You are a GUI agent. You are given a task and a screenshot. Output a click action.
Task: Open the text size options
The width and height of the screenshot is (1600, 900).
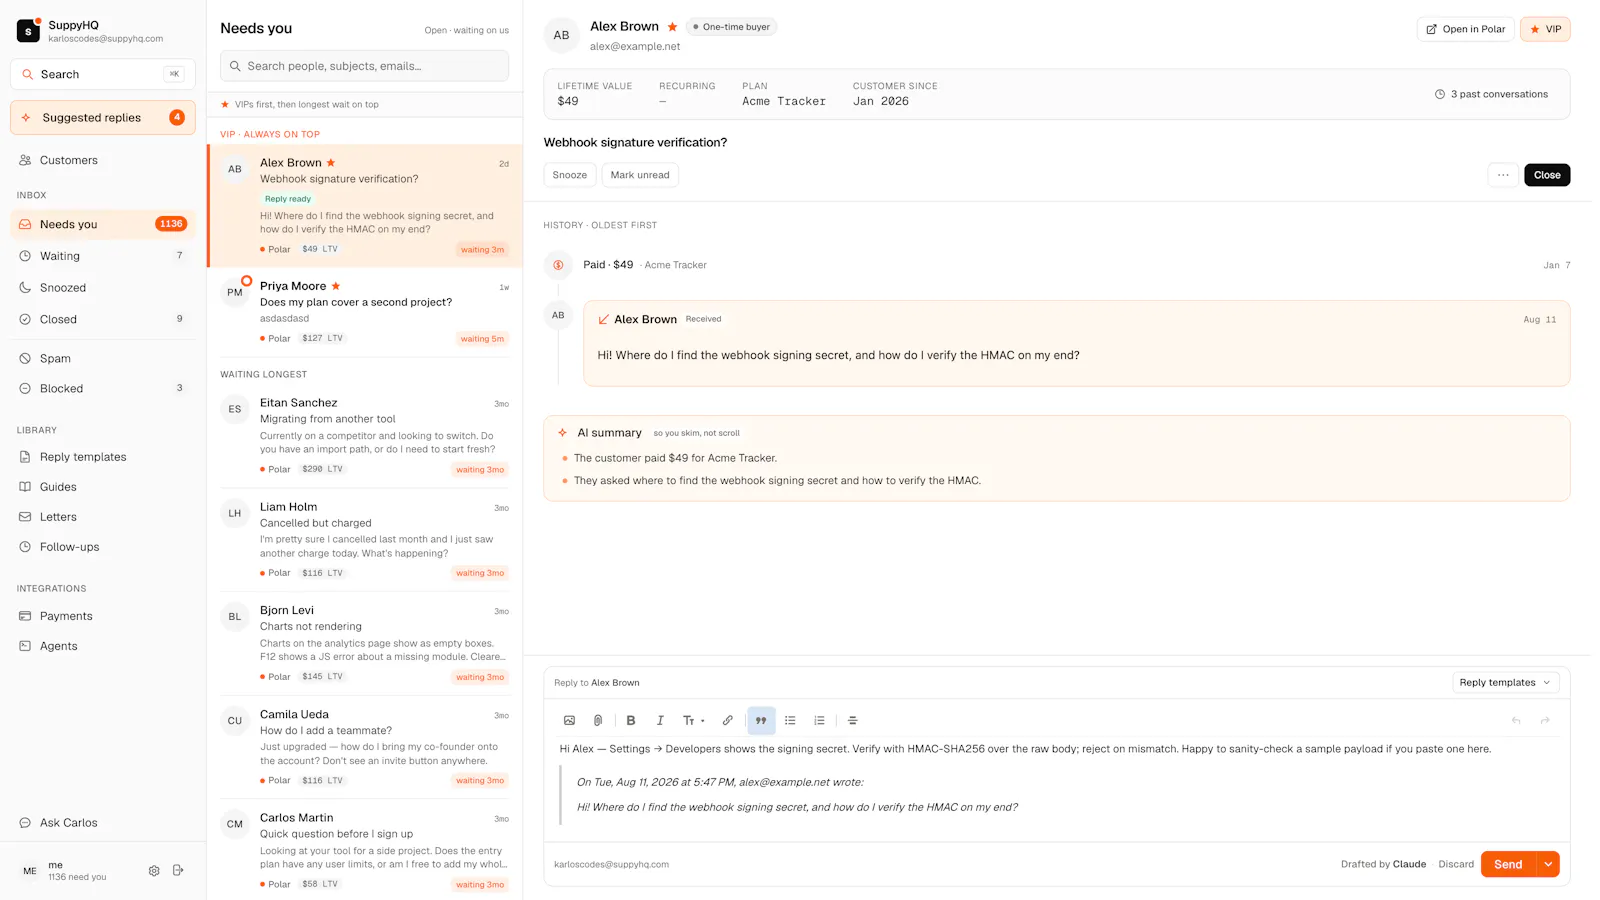[x=693, y=720]
